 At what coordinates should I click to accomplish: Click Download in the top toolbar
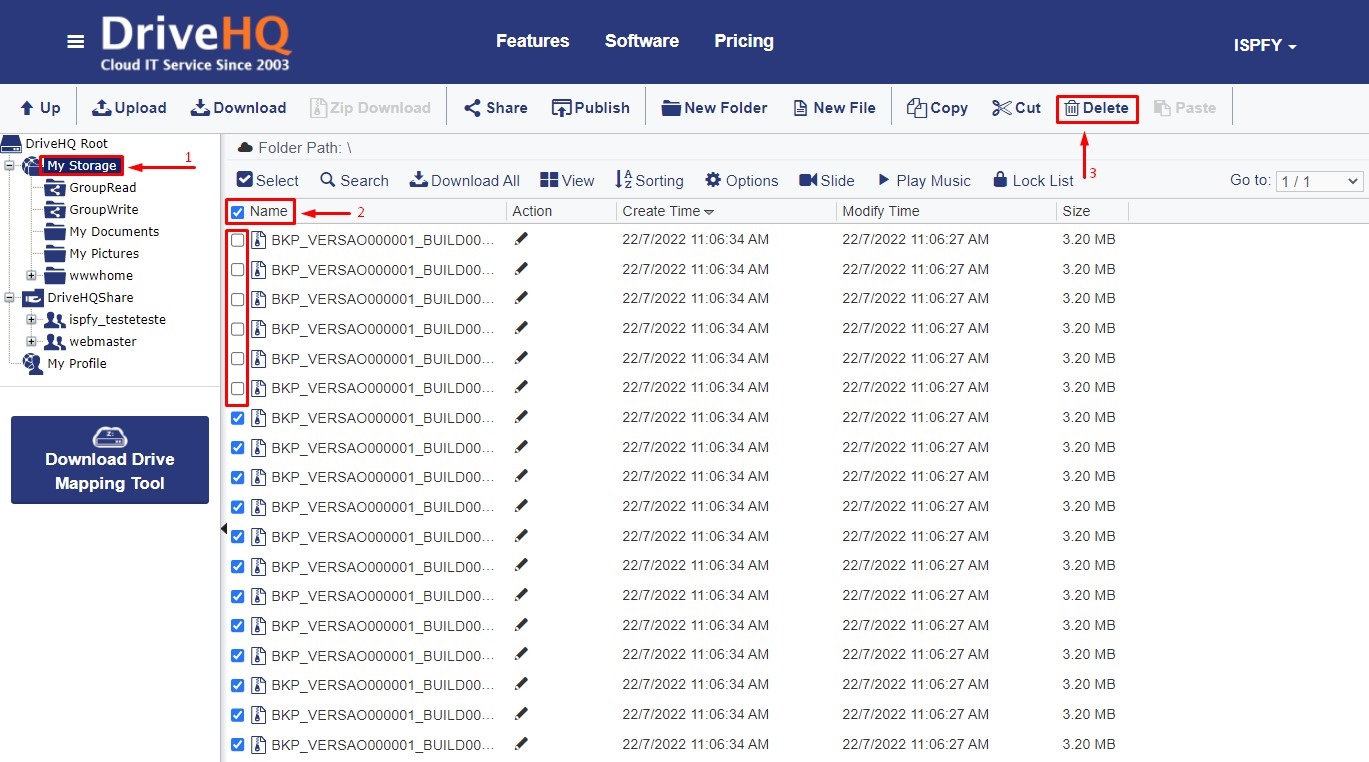tap(238, 108)
